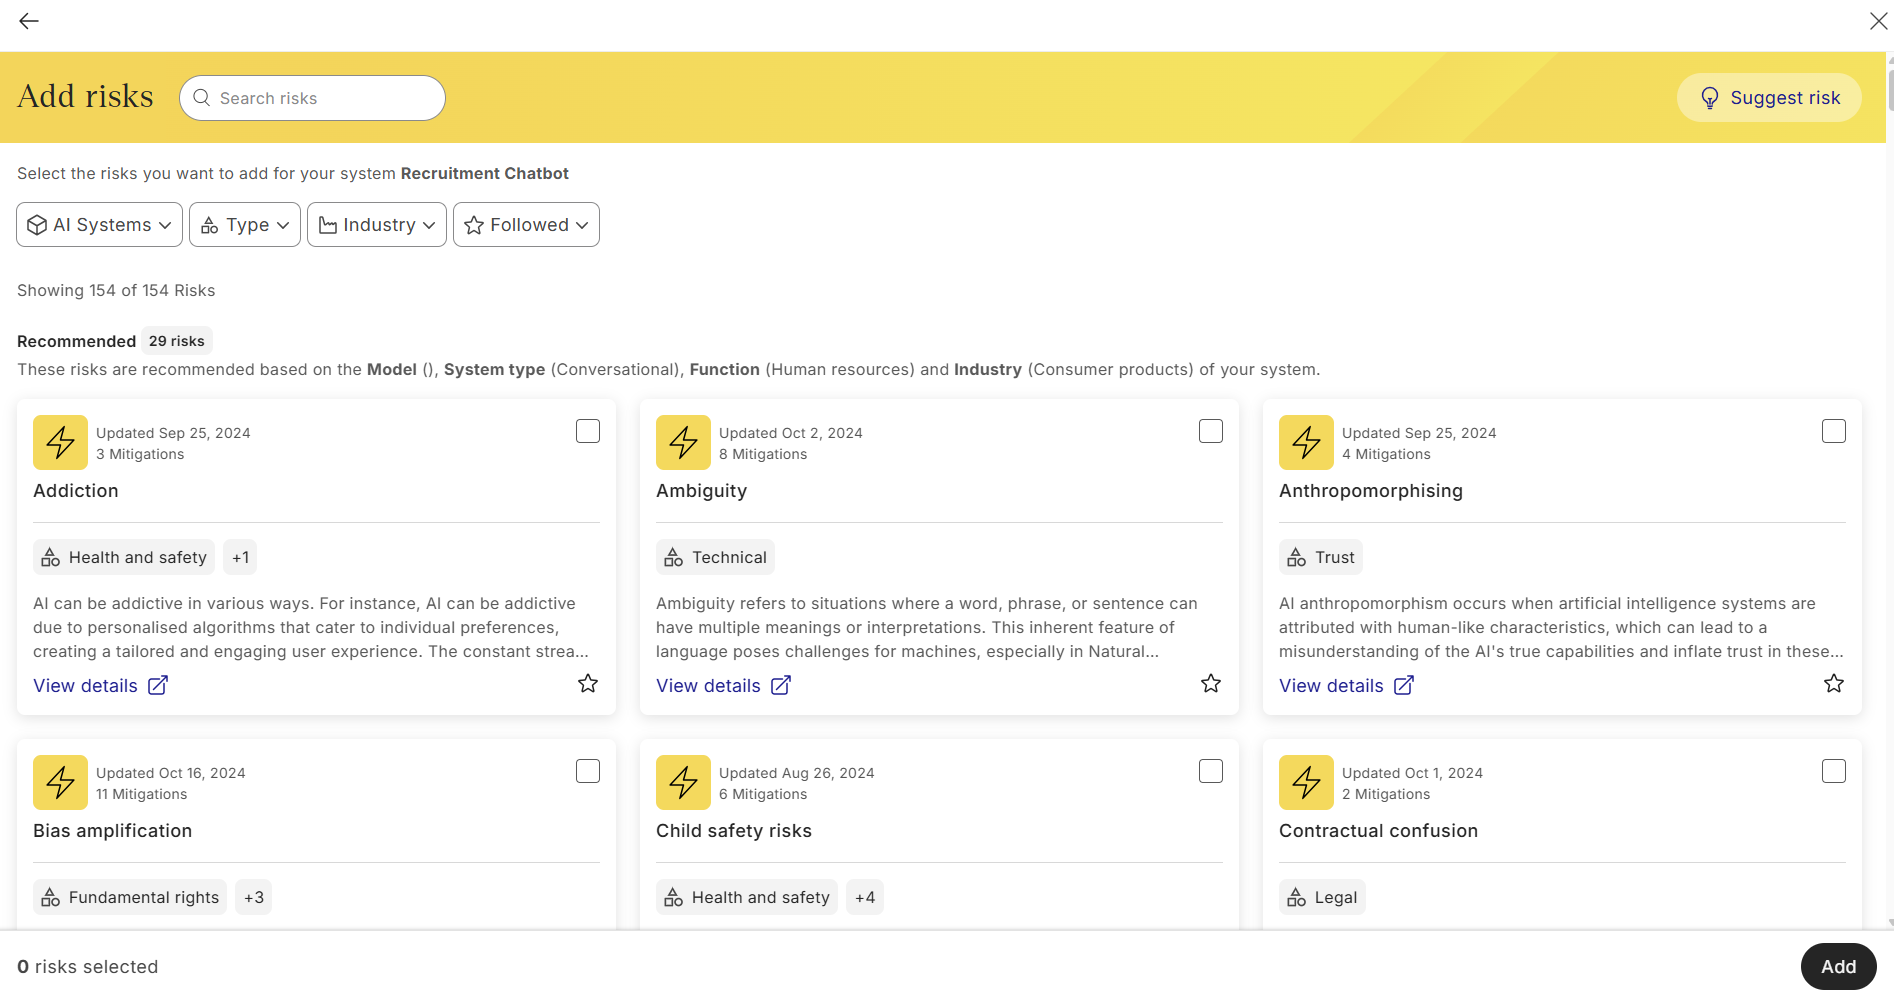
Task: Favorite the Ambiguity risk with star icon
Action: pyautogui.click(x=1211, y=684)
